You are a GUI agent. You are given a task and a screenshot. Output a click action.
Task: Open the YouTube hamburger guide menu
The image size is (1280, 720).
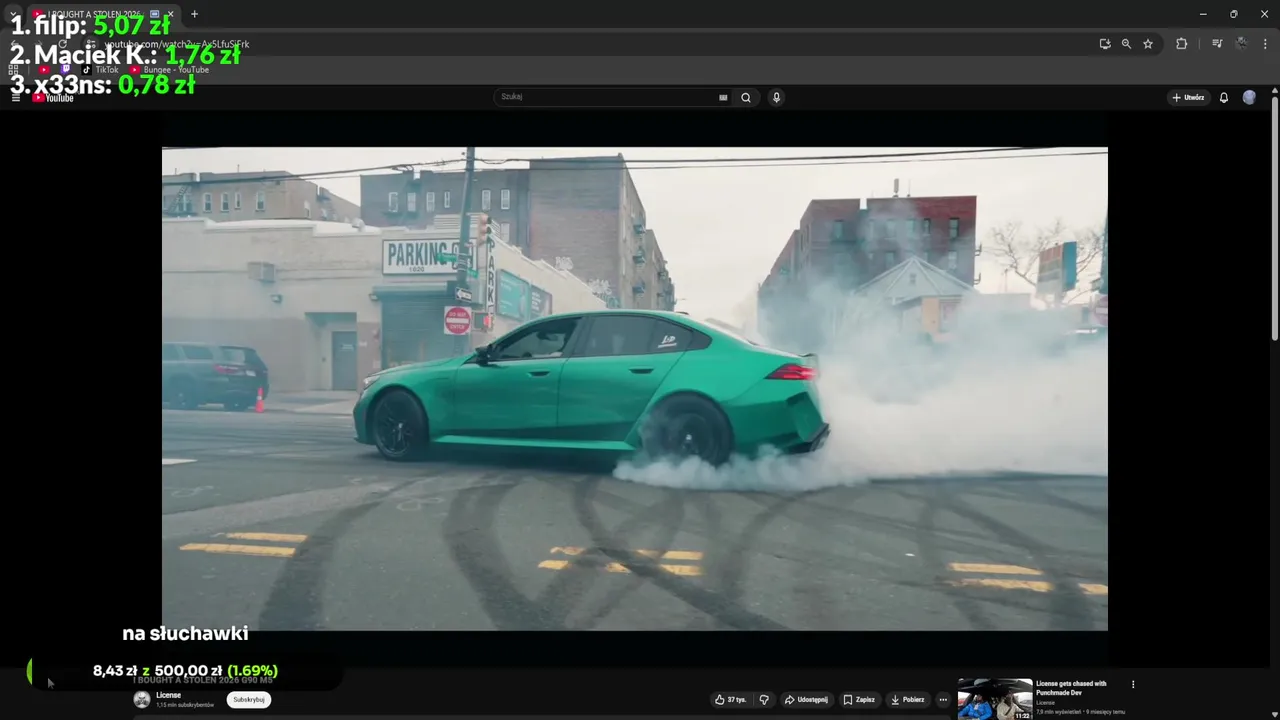pos(15,97)
